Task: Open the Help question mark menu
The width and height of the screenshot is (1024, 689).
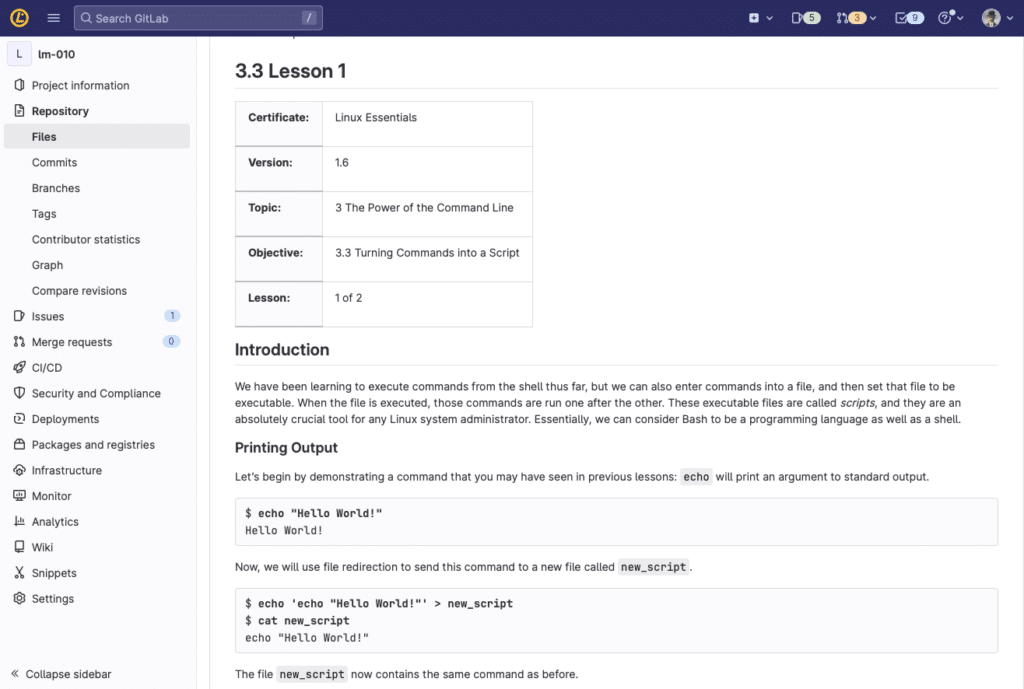Action: click(949, 18)
